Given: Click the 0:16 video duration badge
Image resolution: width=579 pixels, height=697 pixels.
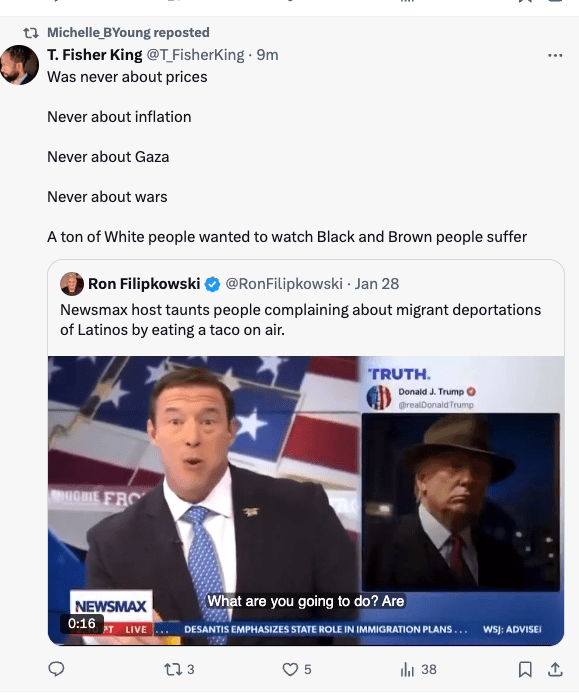Looking at the screenshot, I should click(82, 623).
